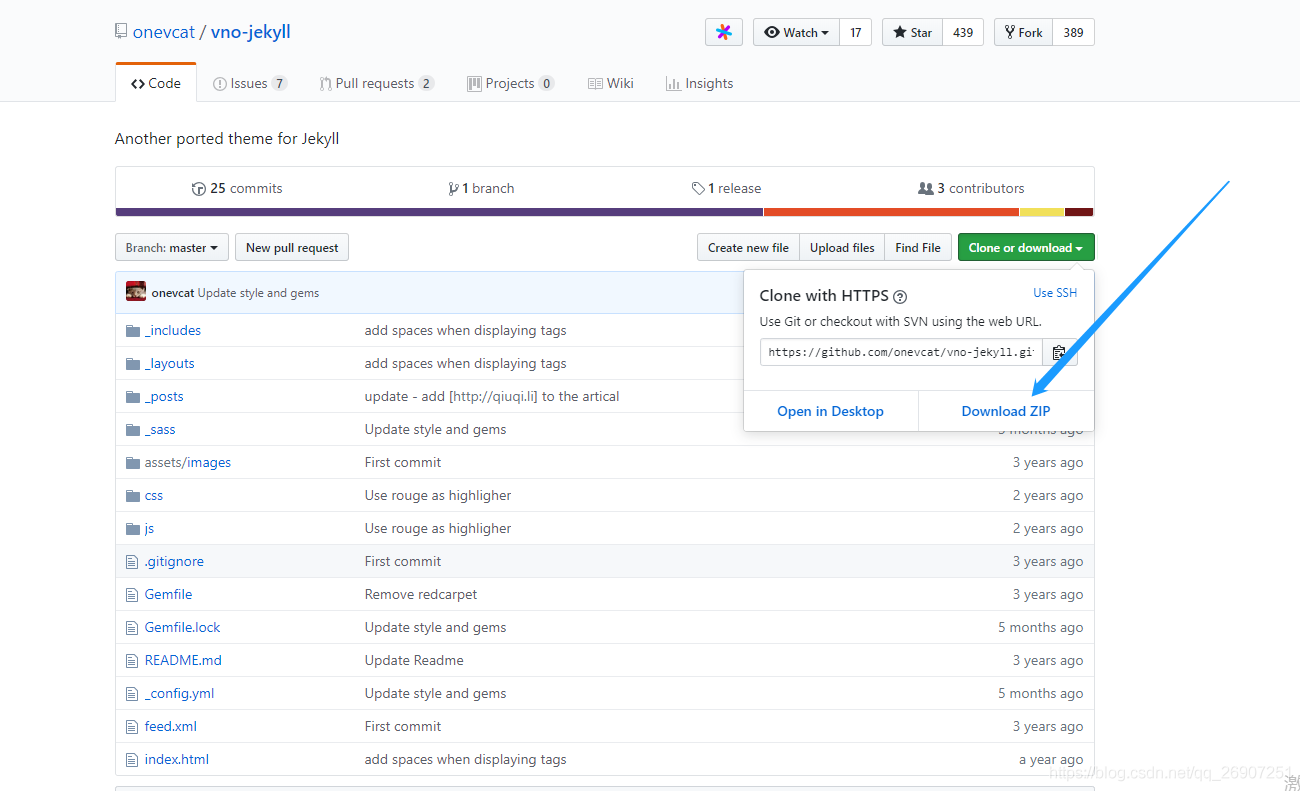
Task: Open the onevcat owner link in header
Action: 164,32
